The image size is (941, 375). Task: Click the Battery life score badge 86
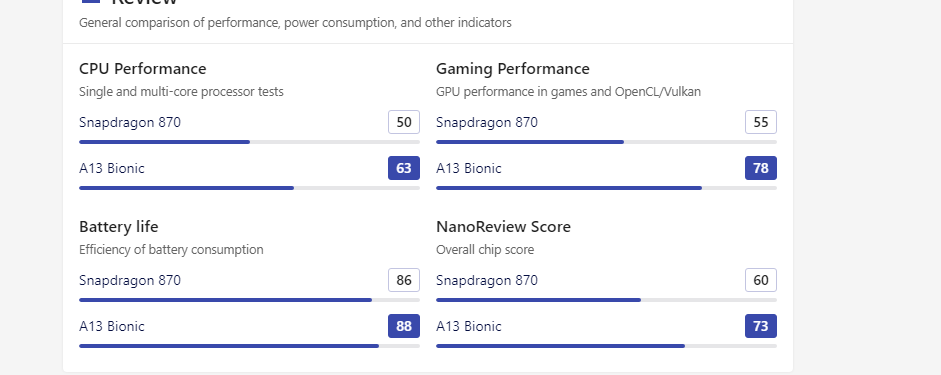point(404,280)
